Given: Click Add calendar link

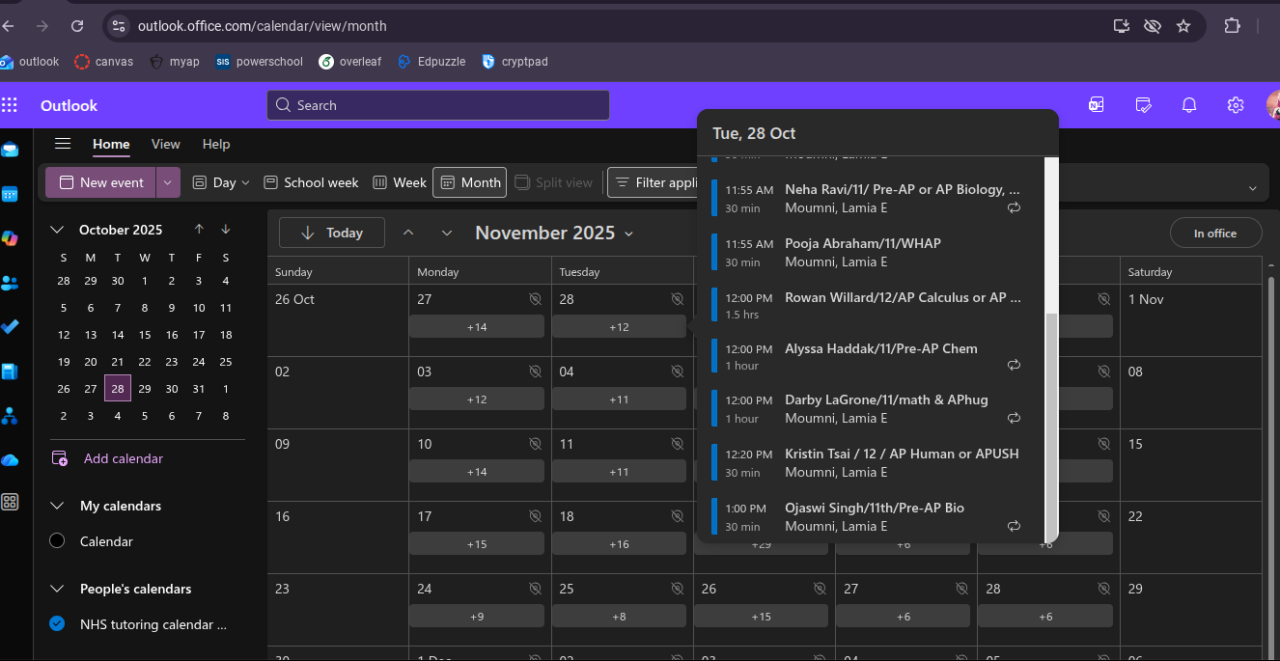Looking at the screenshot, I should [123, 458].
